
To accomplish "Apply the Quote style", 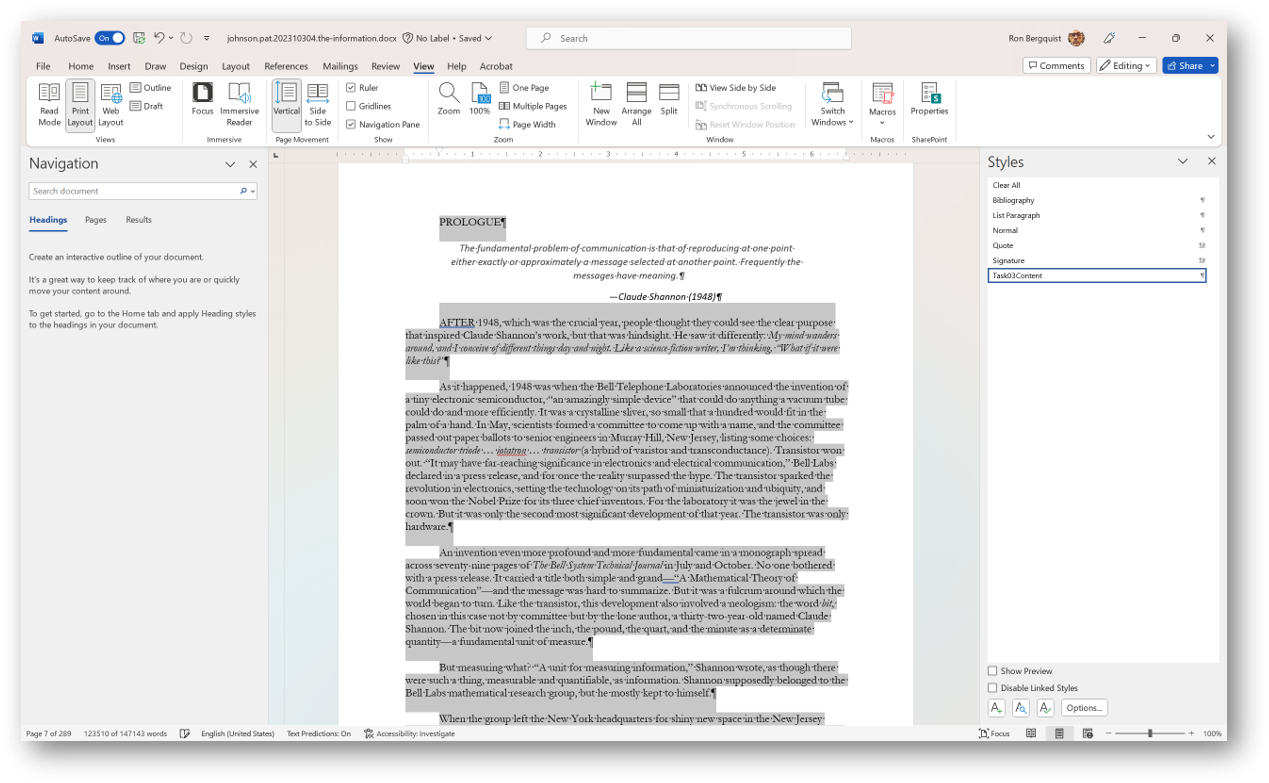I will [1003, 245].
